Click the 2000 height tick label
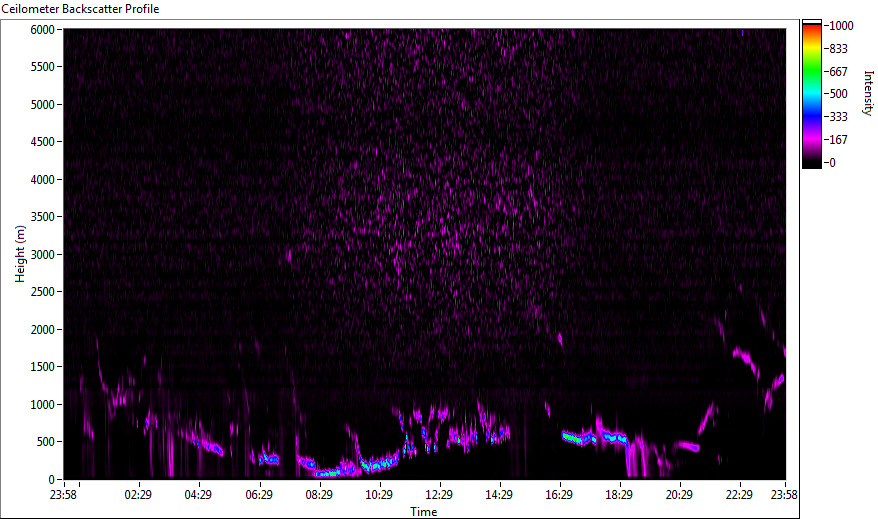Viewport: 878px width, 519px height. pyautogui.click(x=43, y=330)
